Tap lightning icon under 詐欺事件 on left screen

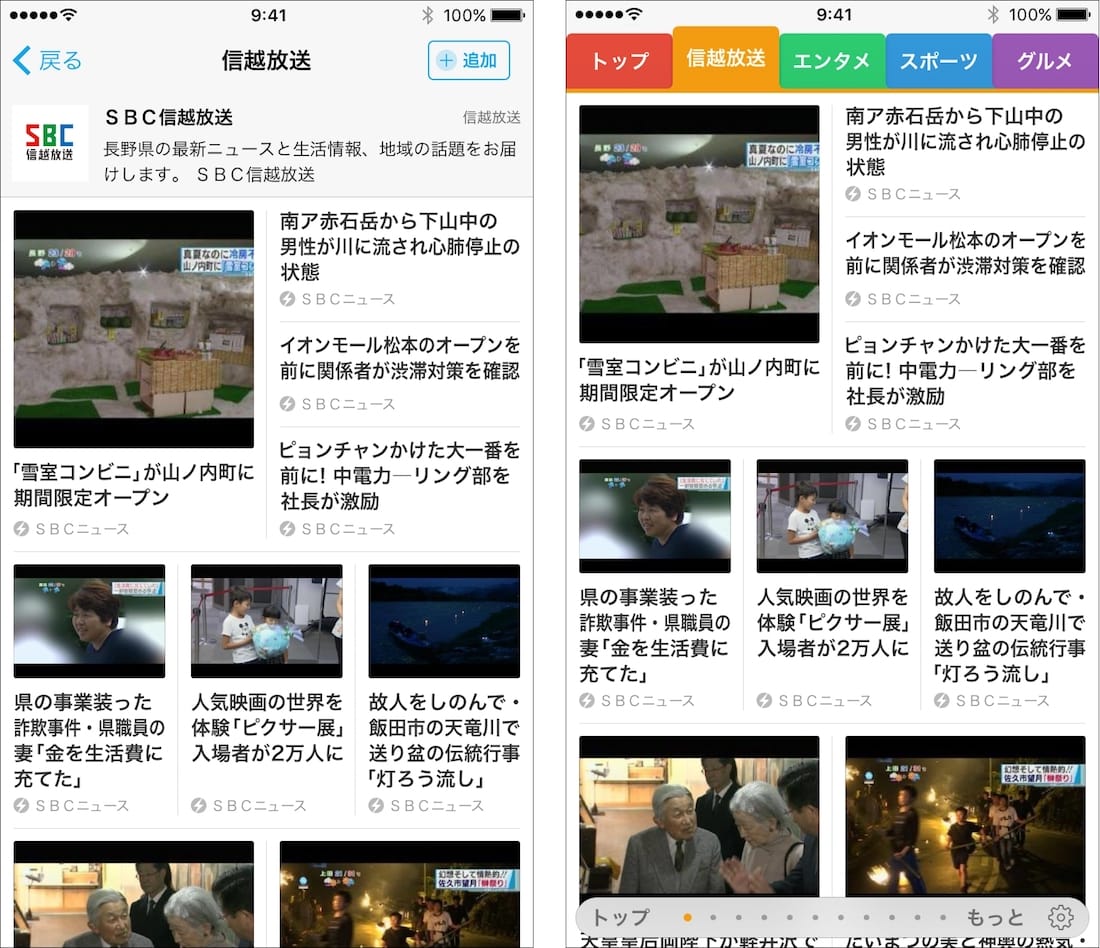(21, 806)
